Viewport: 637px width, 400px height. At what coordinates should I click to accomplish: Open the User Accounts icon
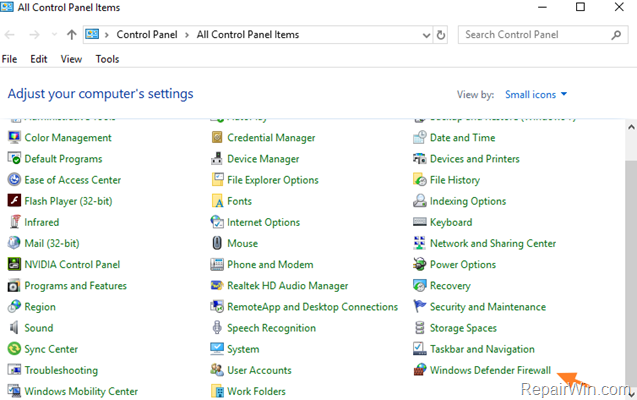(217, 370)
